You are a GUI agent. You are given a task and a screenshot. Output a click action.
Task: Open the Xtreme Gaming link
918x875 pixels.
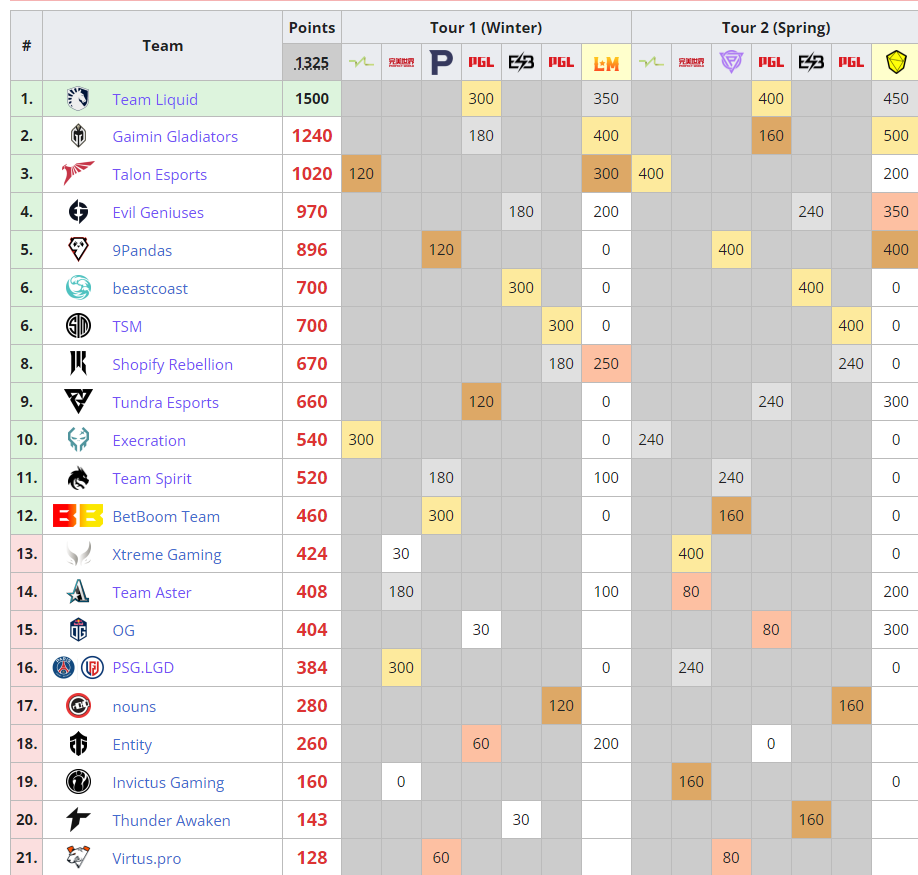(x=167, y=555)
